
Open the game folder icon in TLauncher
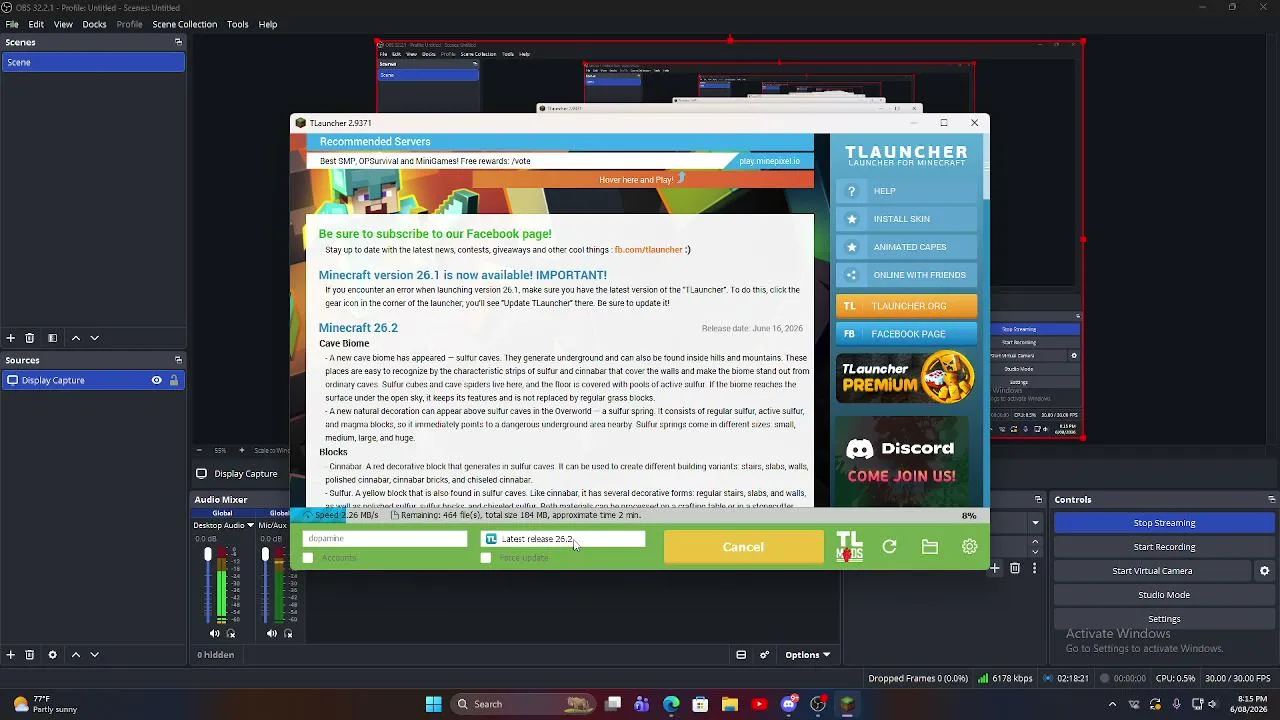tap(930, 547)
